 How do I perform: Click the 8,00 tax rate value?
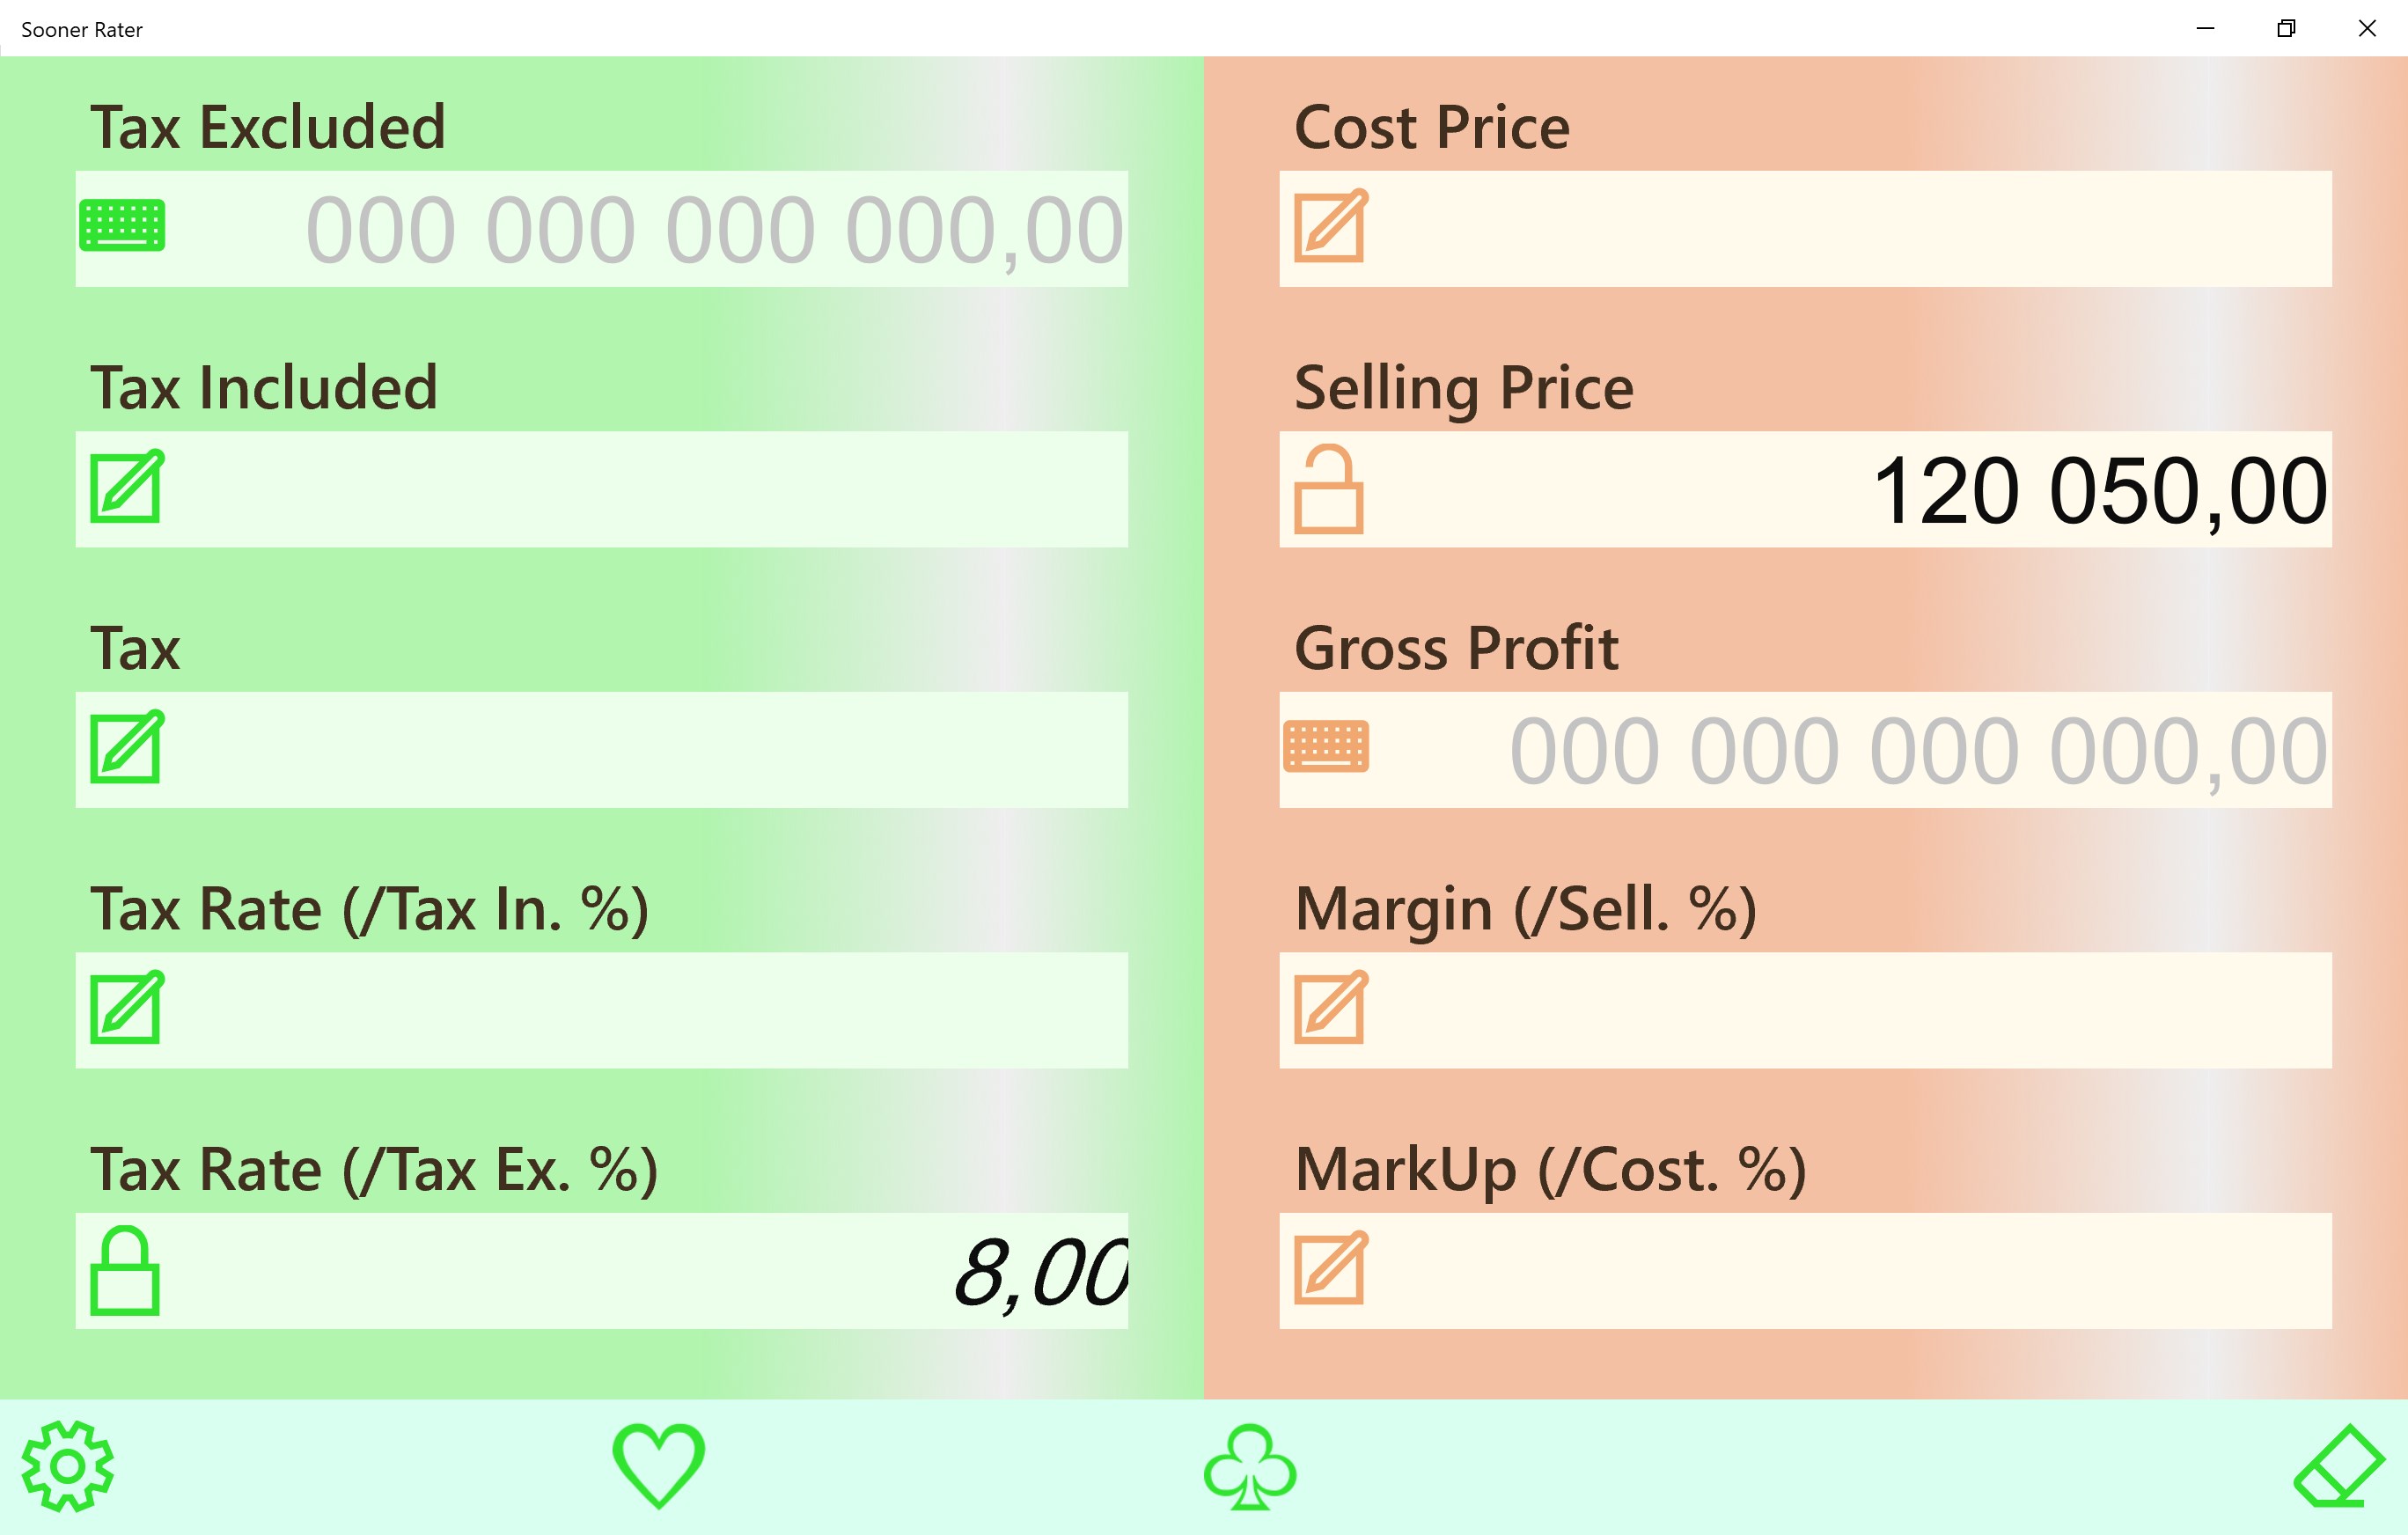click(x=1040, y=1273)
